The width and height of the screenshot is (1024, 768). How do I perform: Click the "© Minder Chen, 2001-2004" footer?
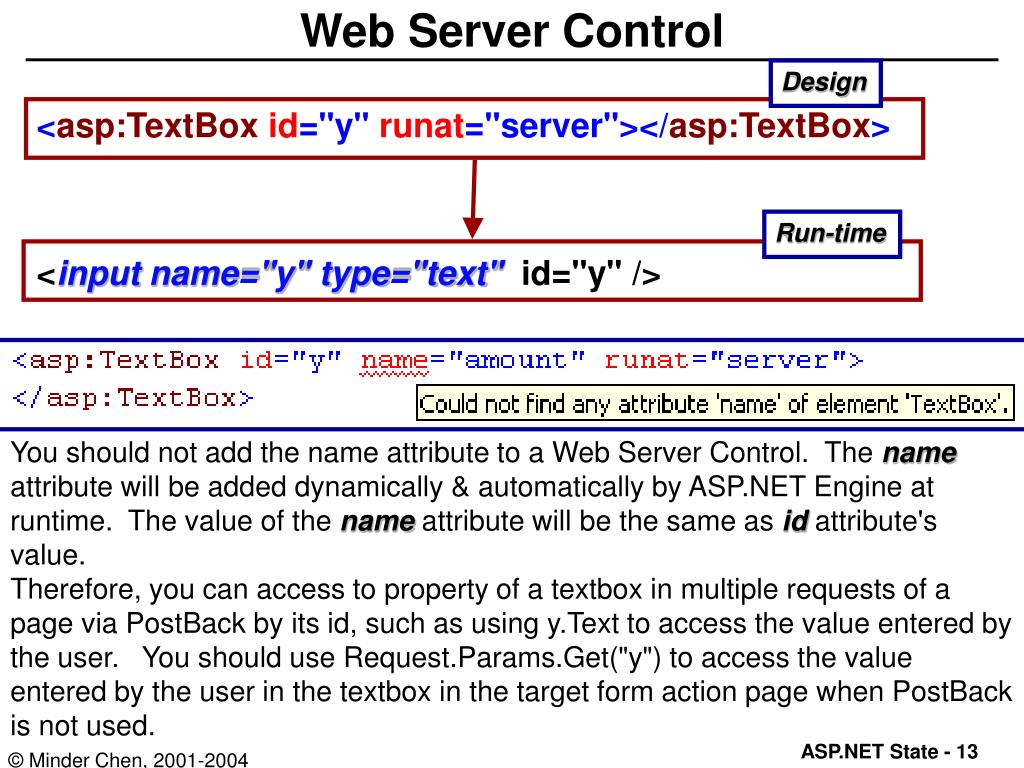129,760
